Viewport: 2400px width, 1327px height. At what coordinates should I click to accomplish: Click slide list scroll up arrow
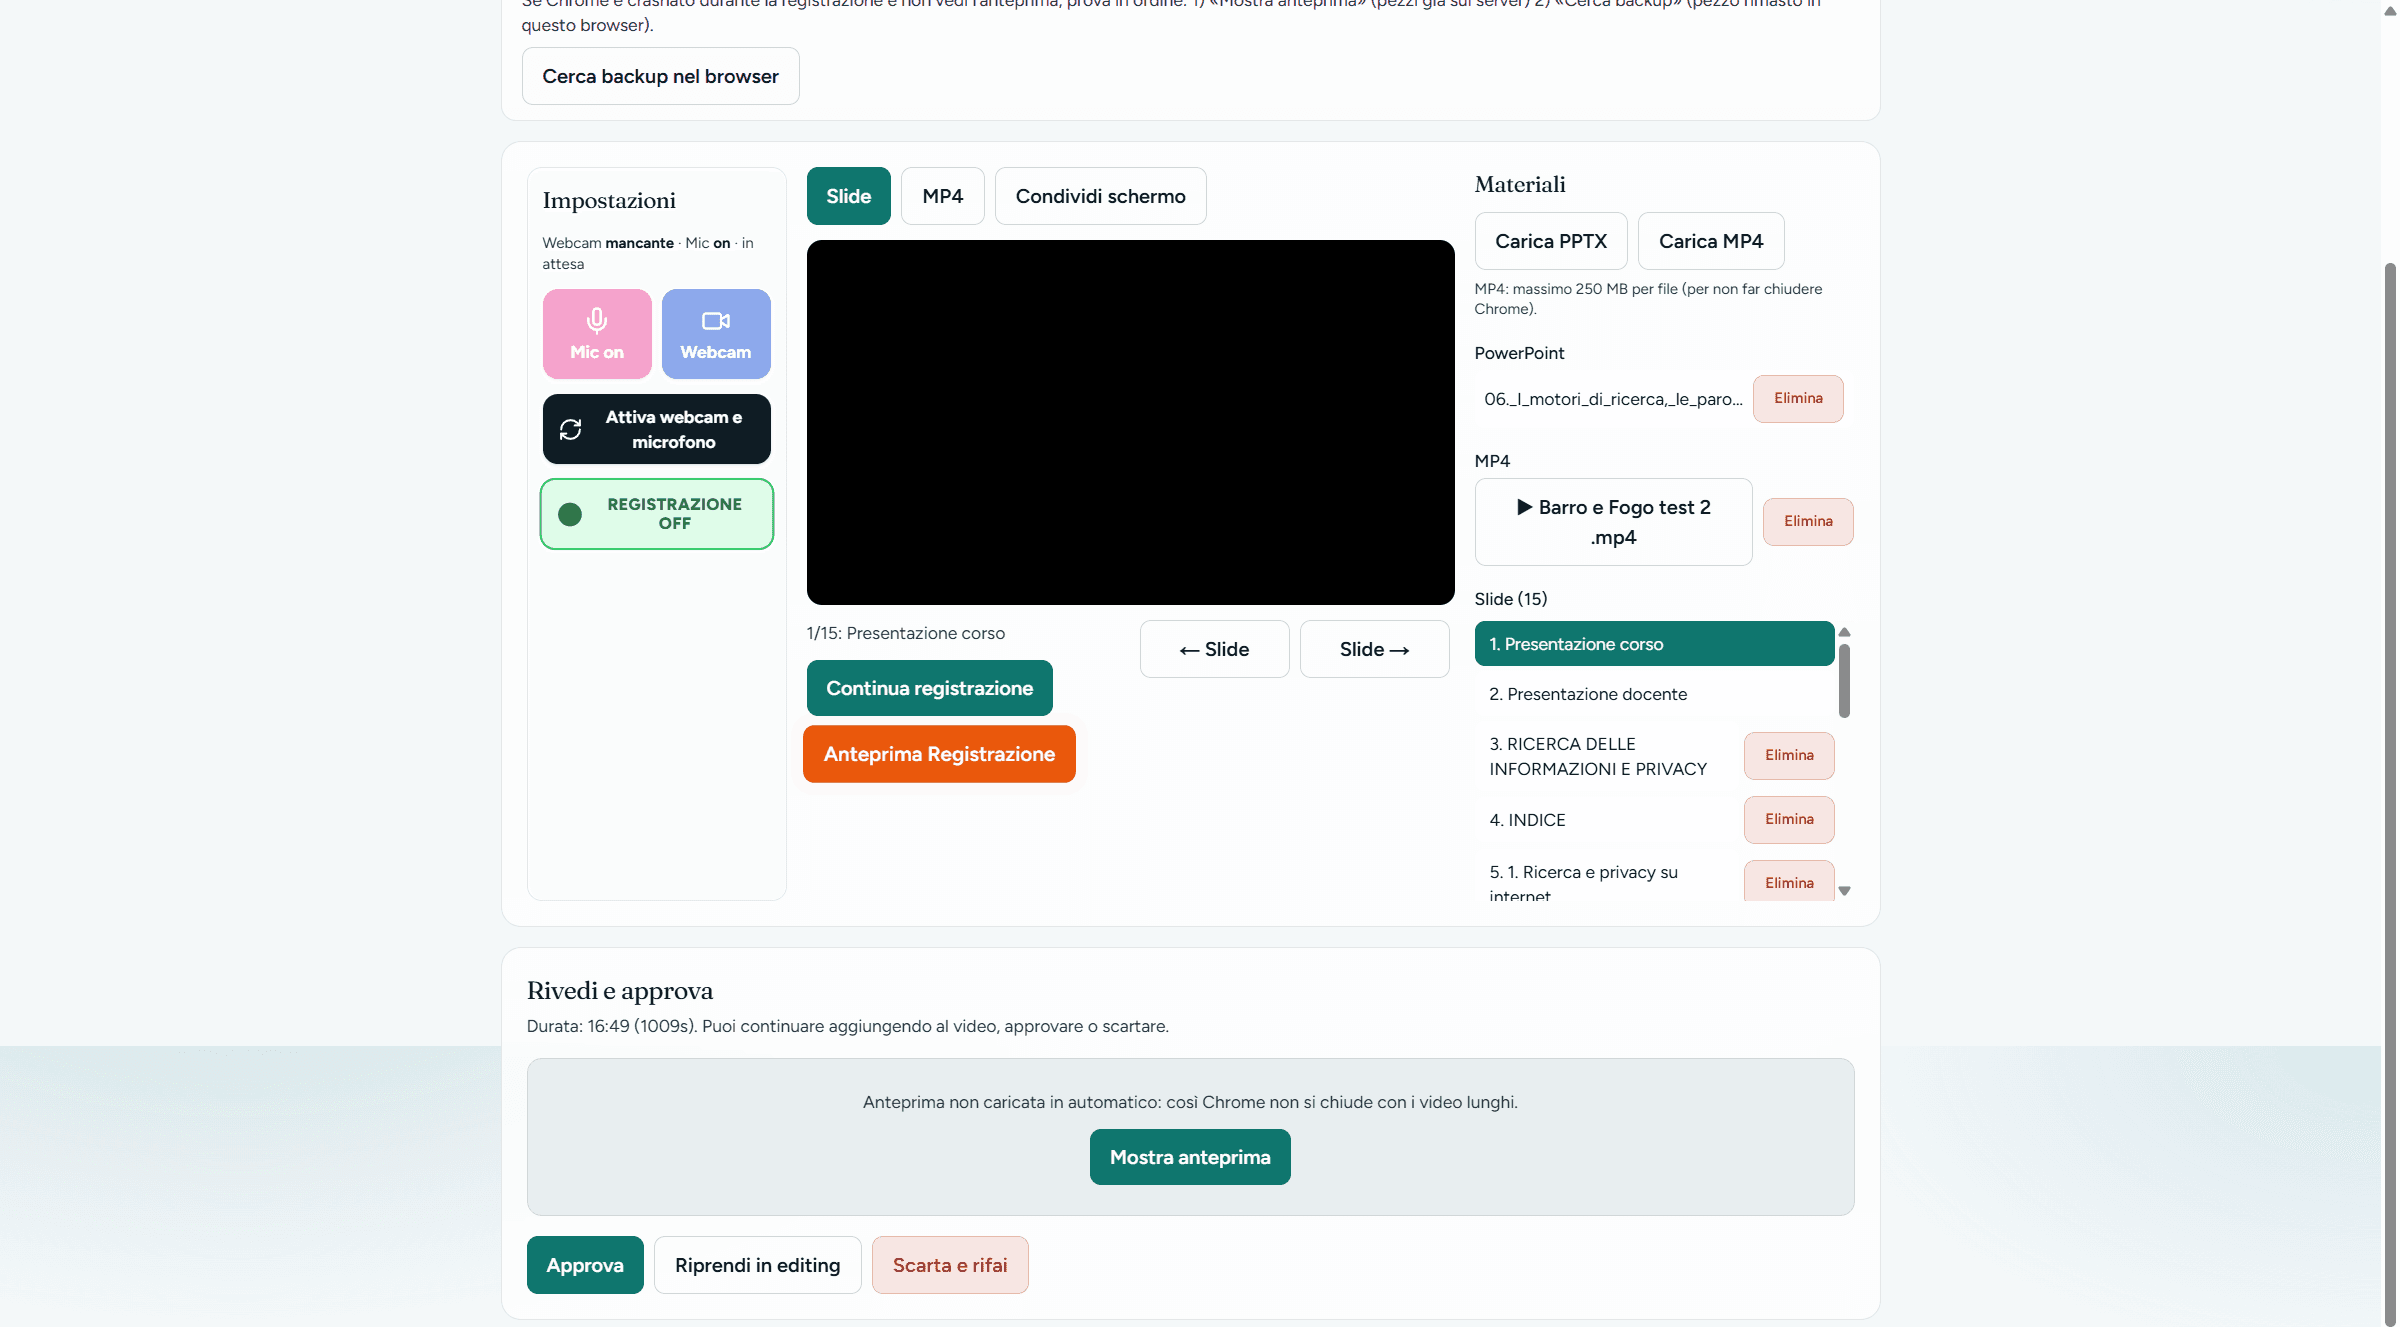(1845, 632)
